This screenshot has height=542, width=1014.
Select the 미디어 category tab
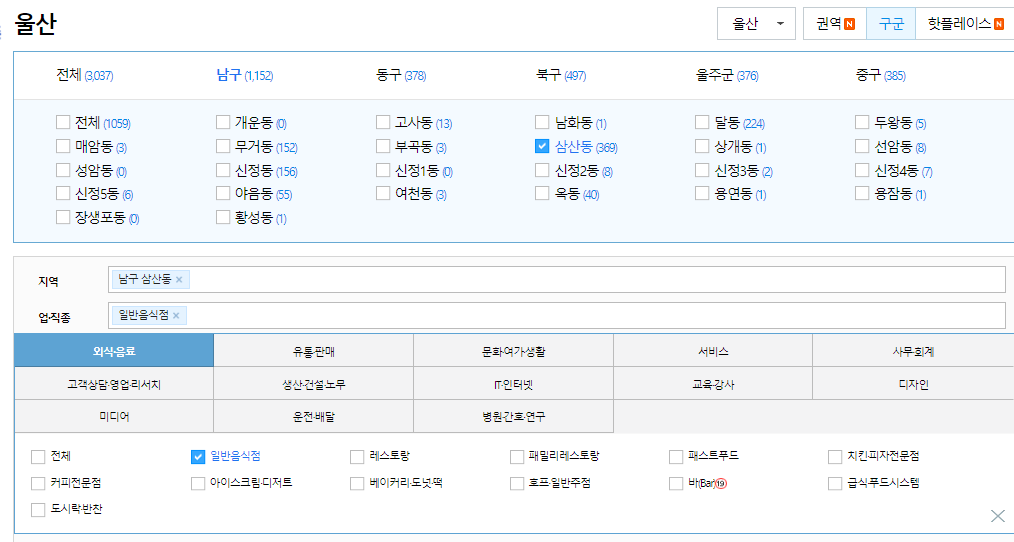pos(114,417)
